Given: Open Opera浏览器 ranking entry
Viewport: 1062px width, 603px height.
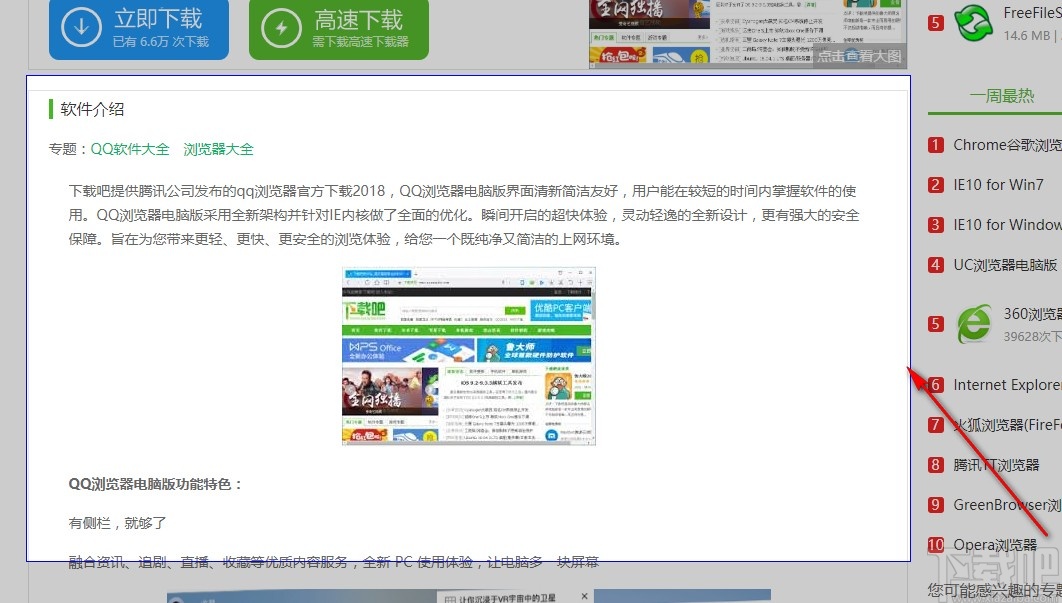Looking at the screenshot, I should [x=995, y=545].
